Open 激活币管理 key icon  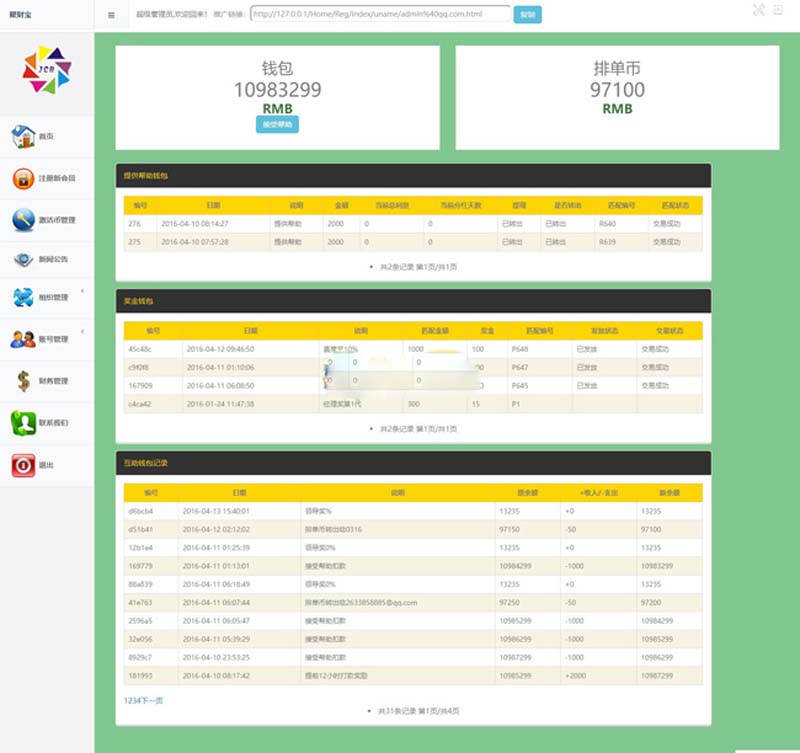(x=22, y=219)
